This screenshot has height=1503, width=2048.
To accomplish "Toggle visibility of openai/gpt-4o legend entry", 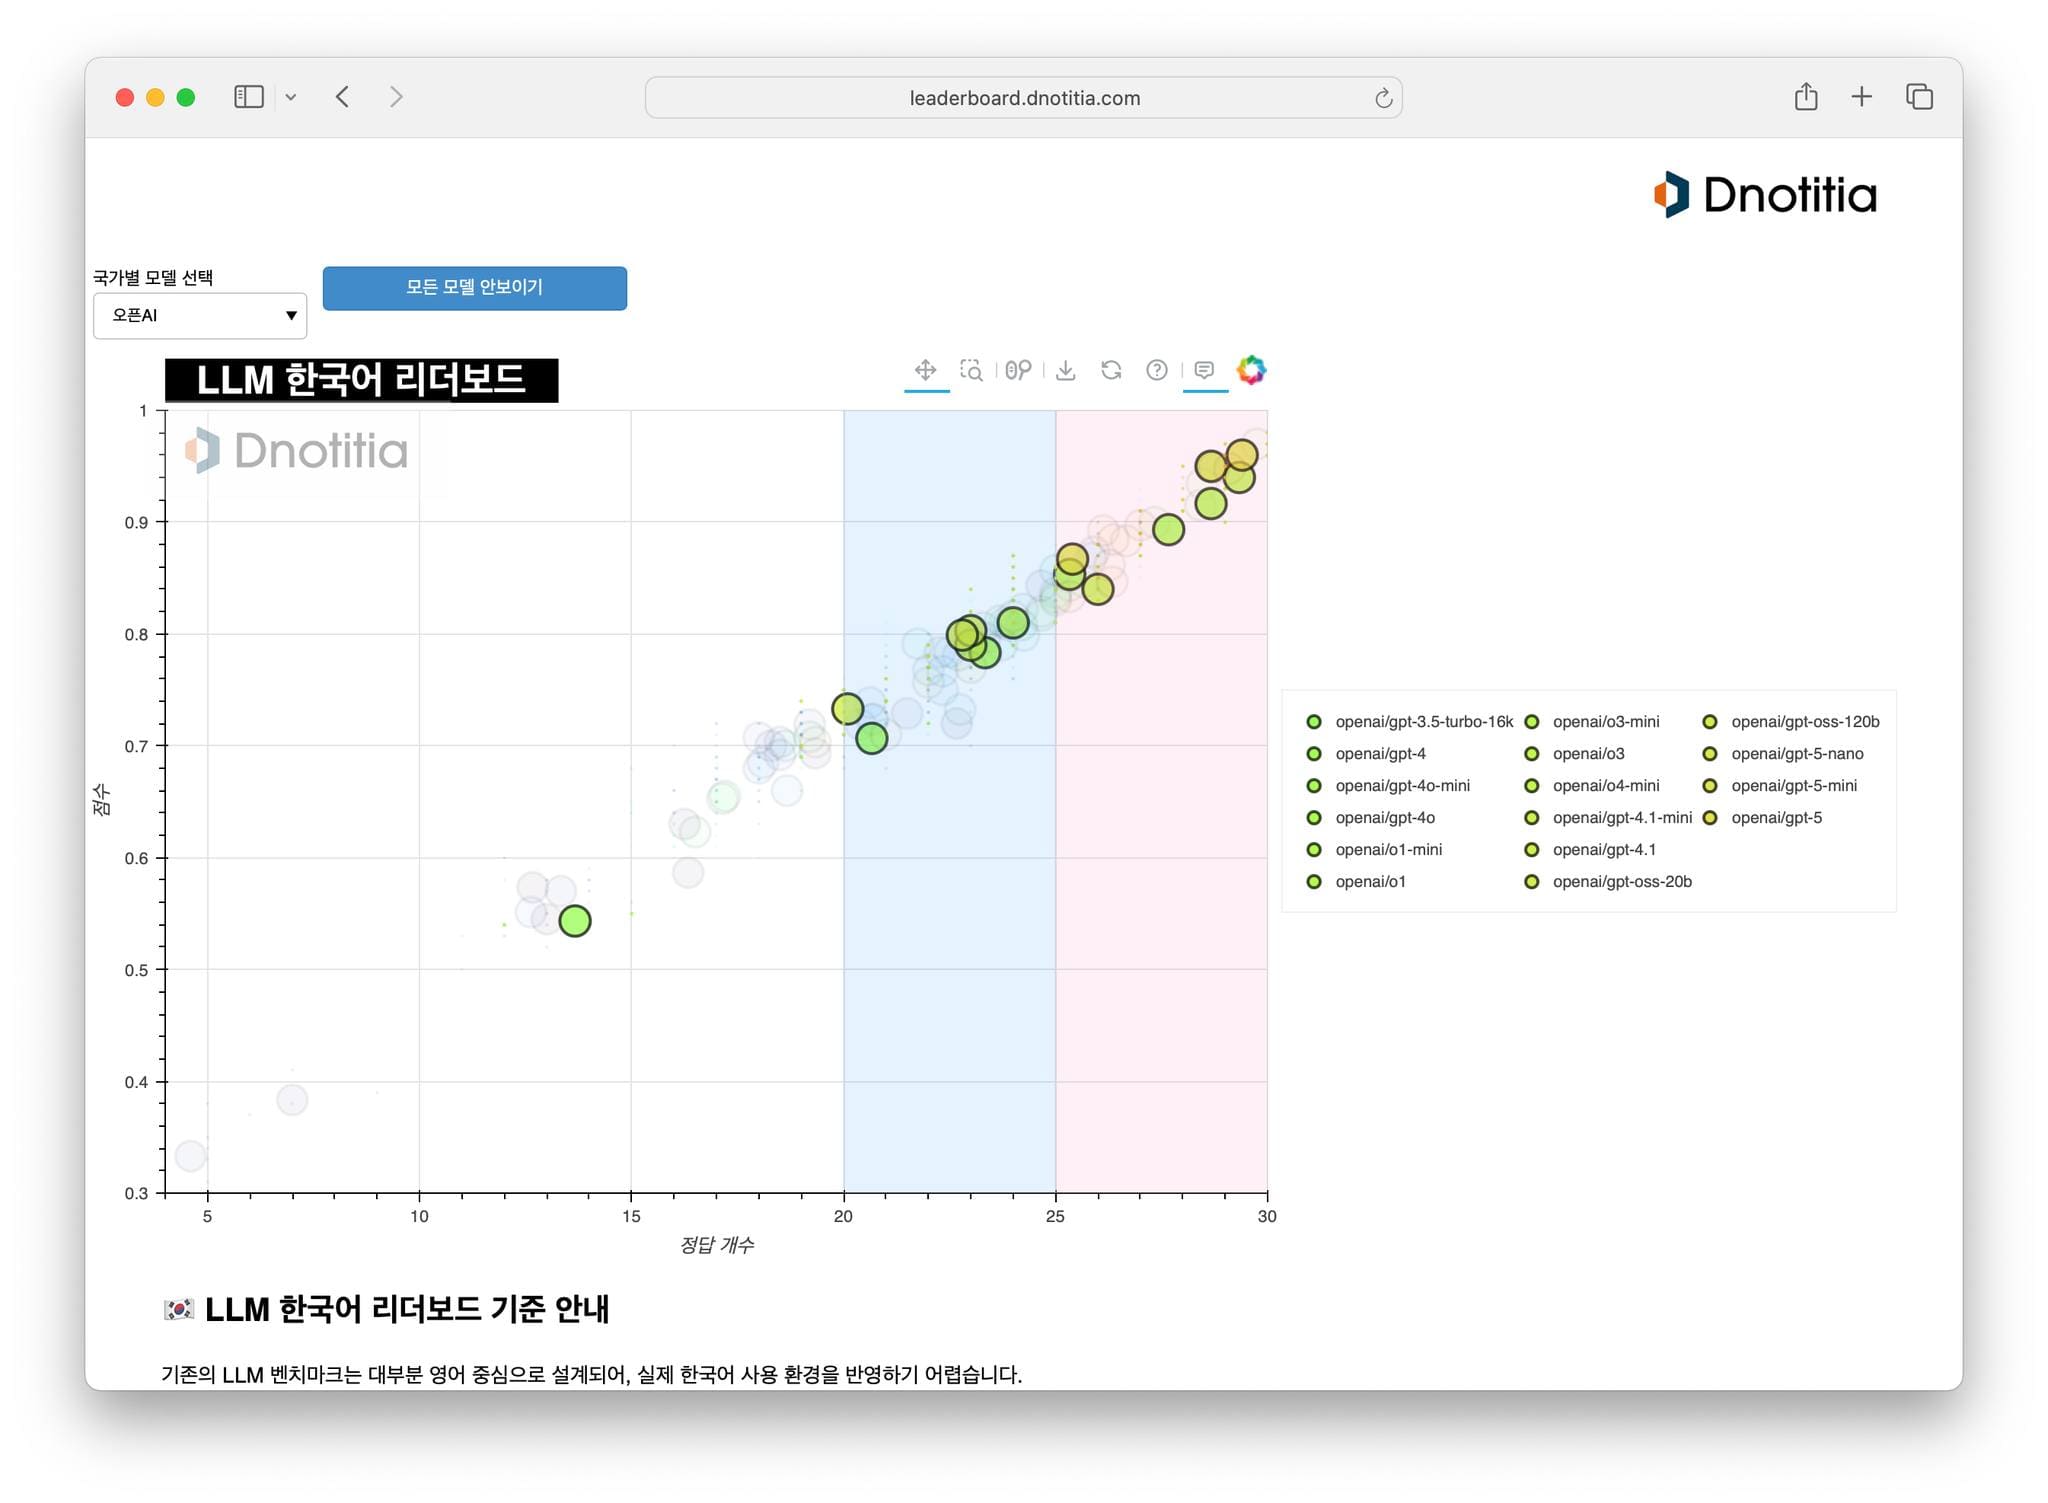I will tap(1385, 818).
